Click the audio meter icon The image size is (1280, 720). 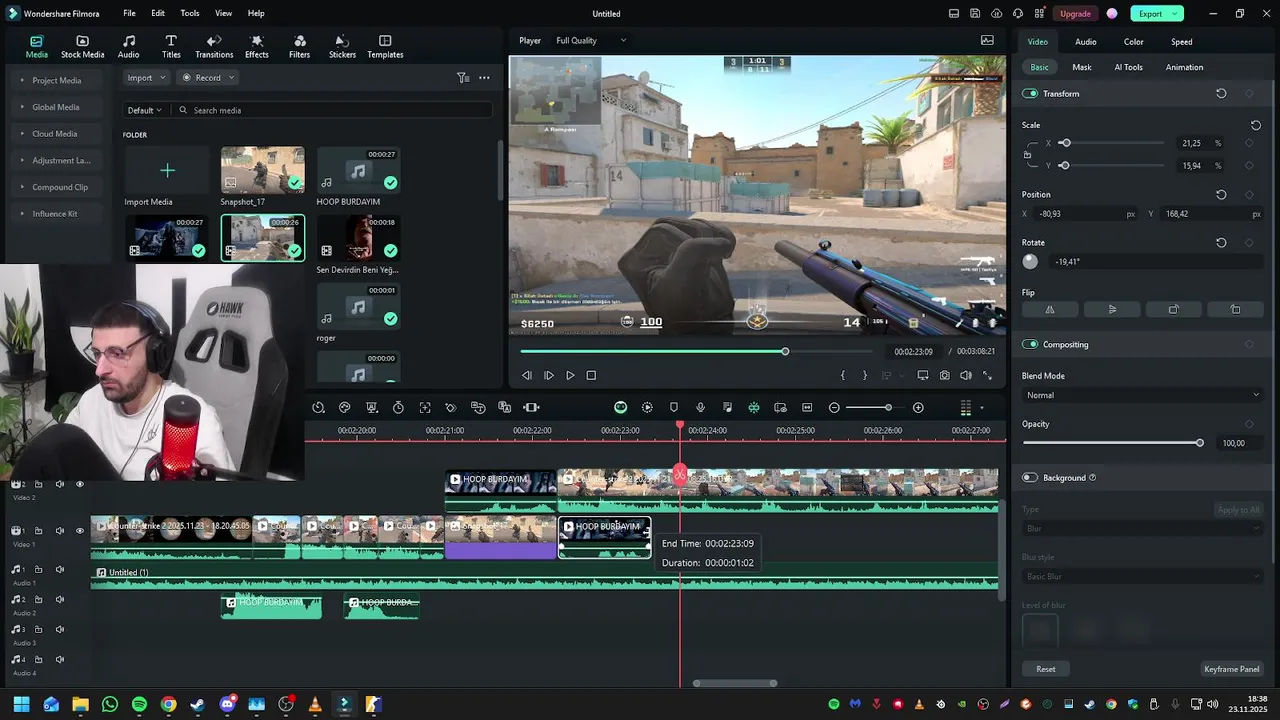(965, 407)
